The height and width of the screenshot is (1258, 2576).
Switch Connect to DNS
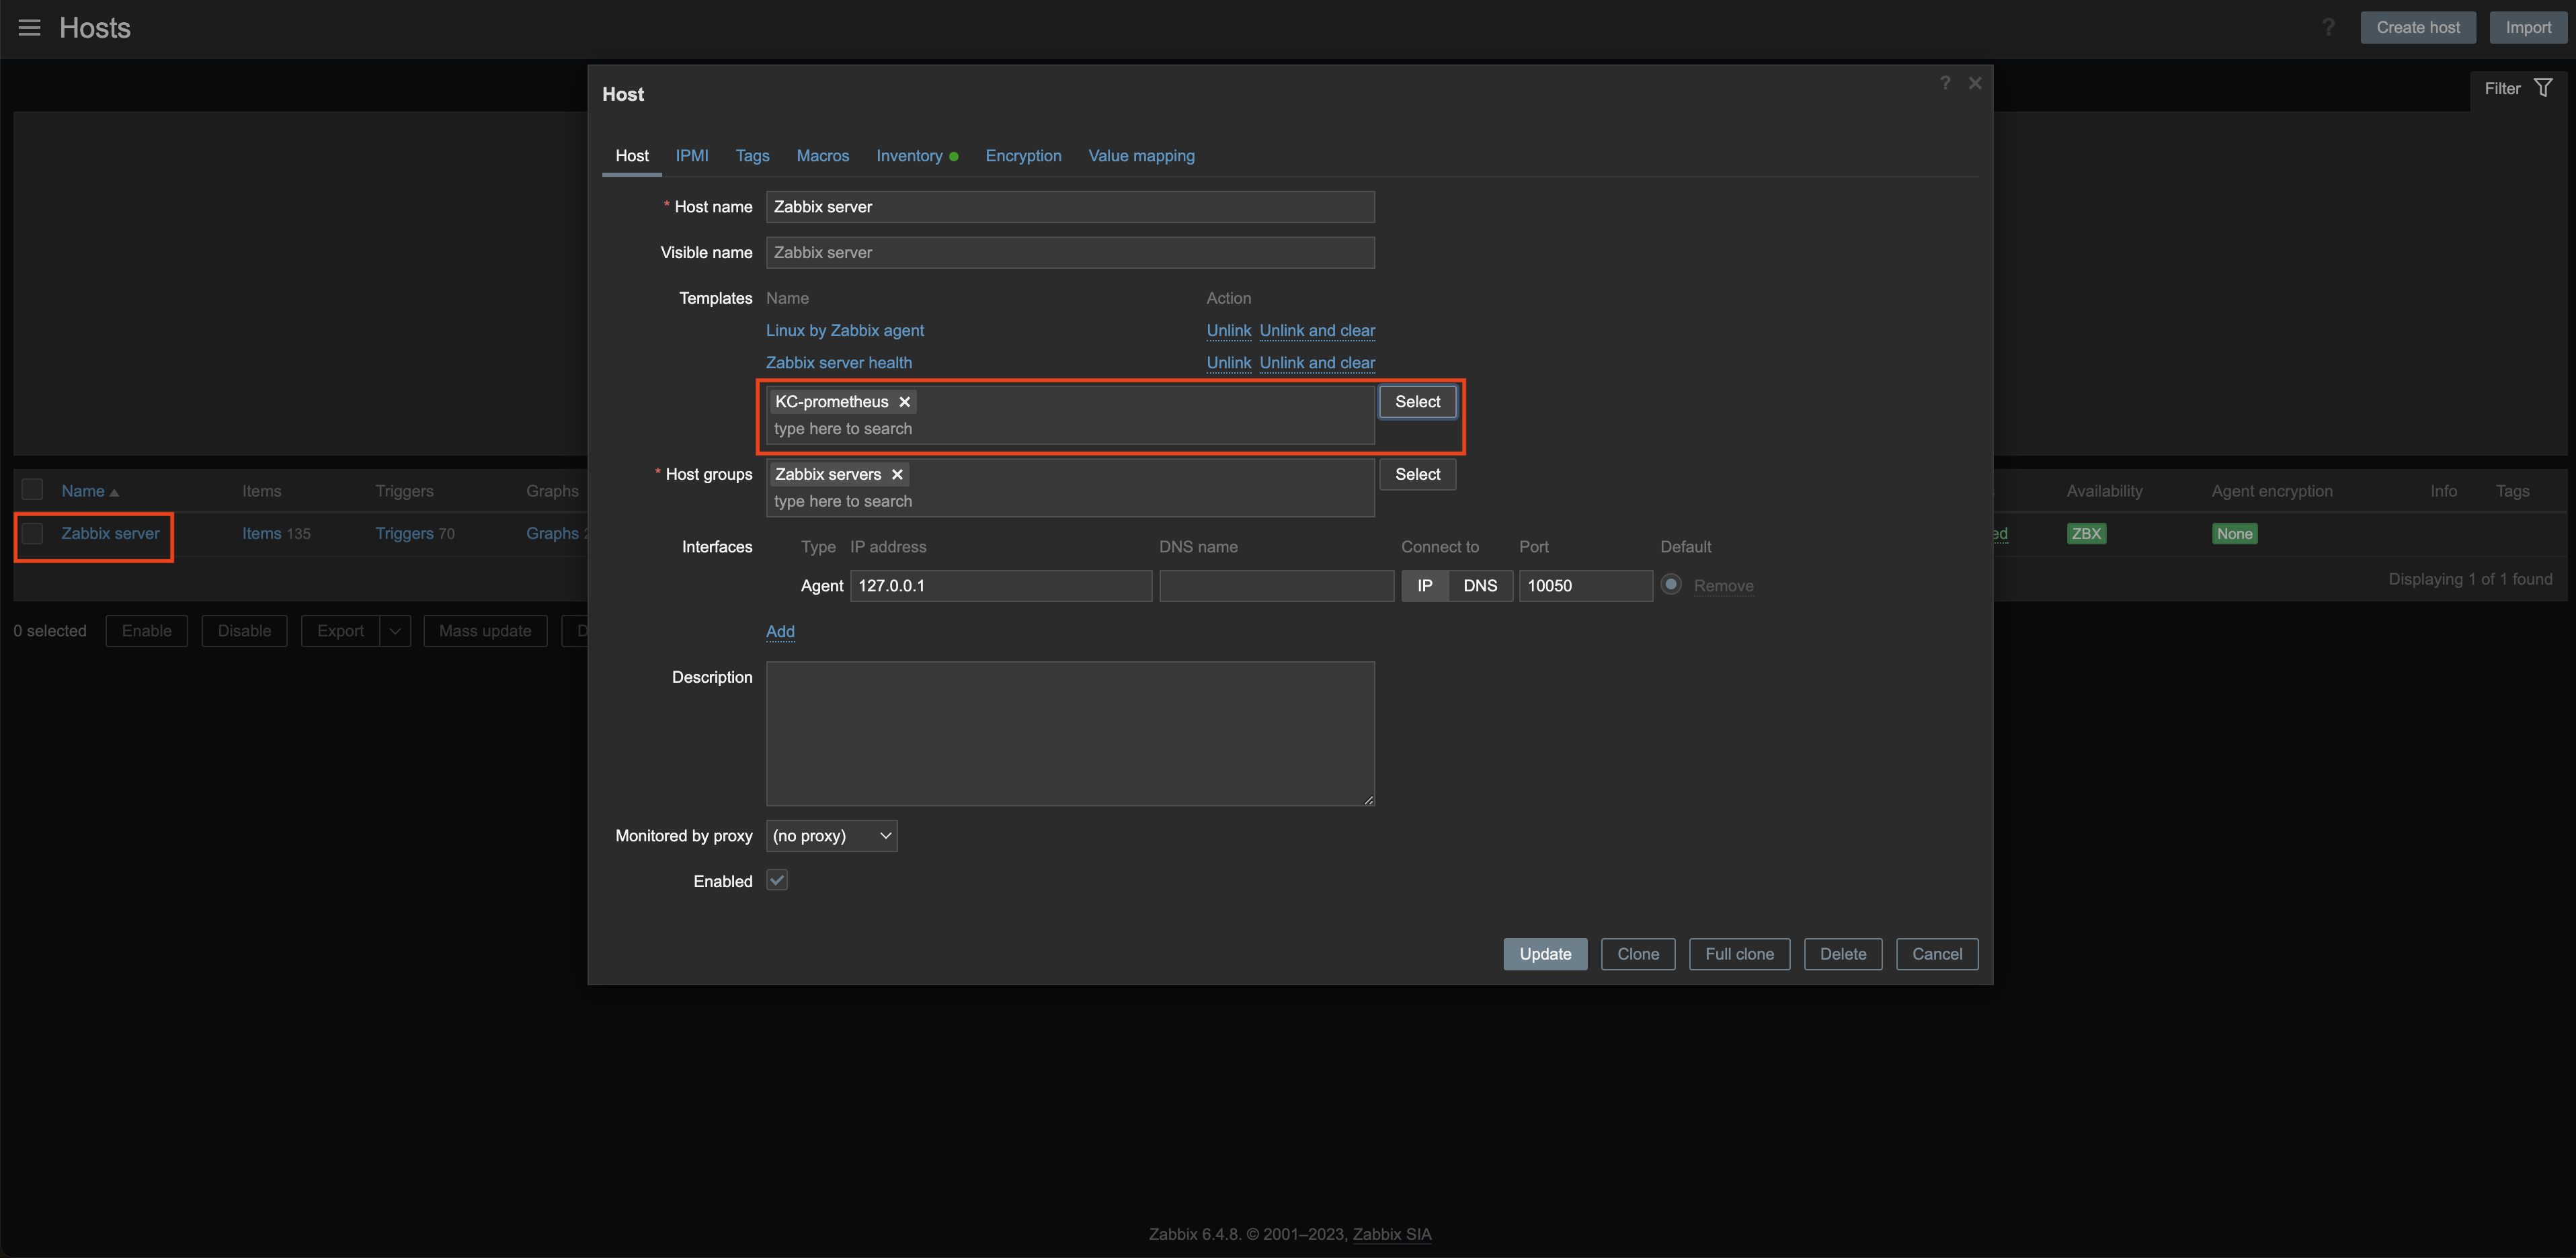pos(1480,586)
